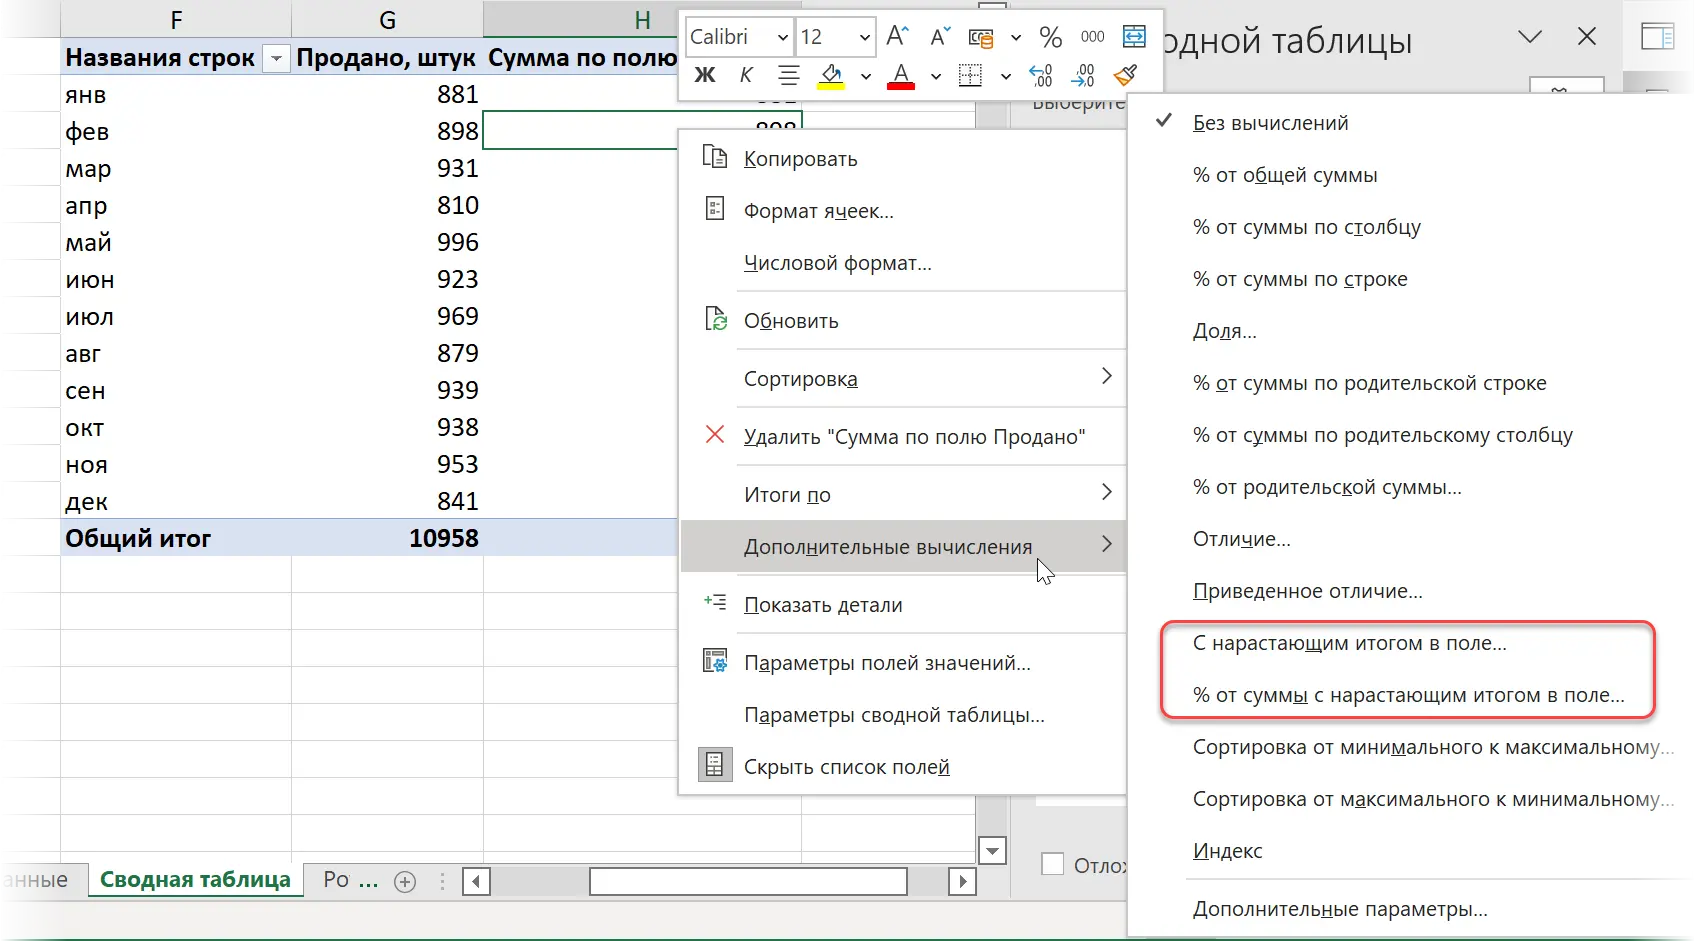
Task: Select Числовой формат menu entry
Action: [902, 263]
